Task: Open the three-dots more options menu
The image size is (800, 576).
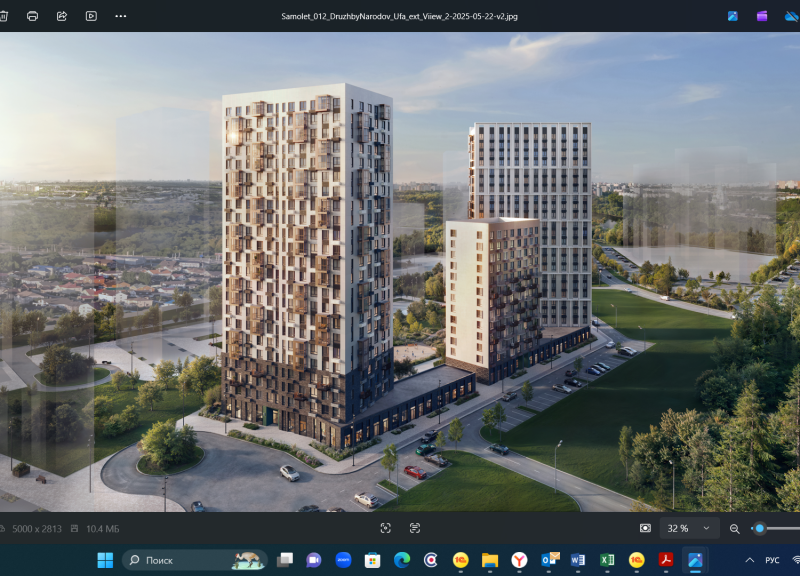Action: click(121, 16)
